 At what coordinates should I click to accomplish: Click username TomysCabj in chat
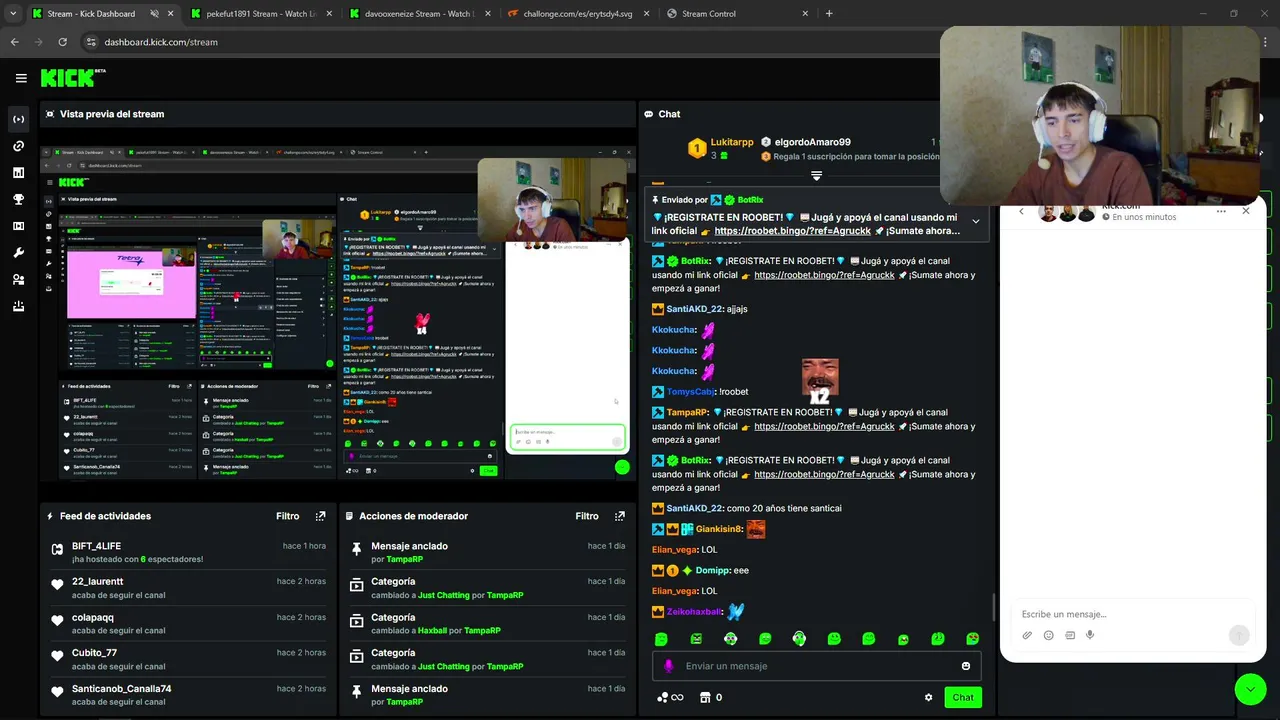coord(691,392)
